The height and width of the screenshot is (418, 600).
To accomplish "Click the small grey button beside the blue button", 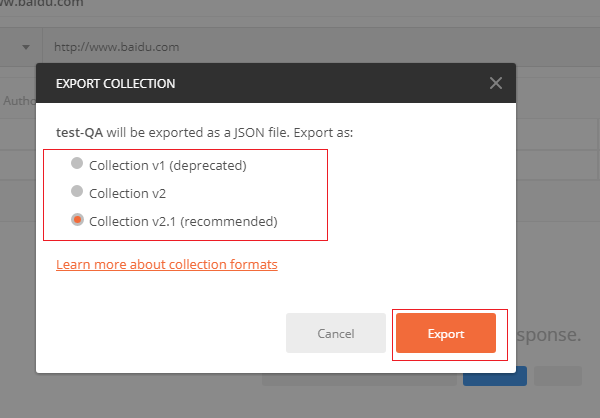I will pos(558,377).
